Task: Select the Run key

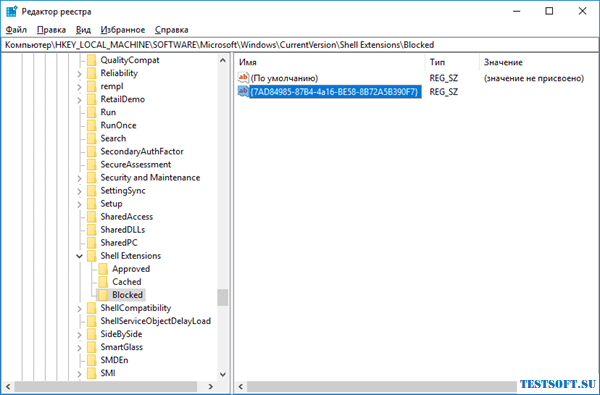Action: [108, 112]
